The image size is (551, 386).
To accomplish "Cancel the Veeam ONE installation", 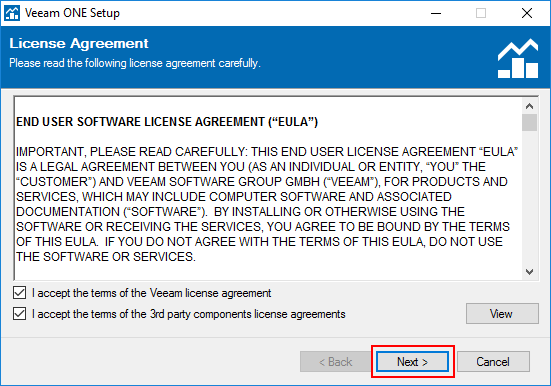I will (x=493, y=361).
